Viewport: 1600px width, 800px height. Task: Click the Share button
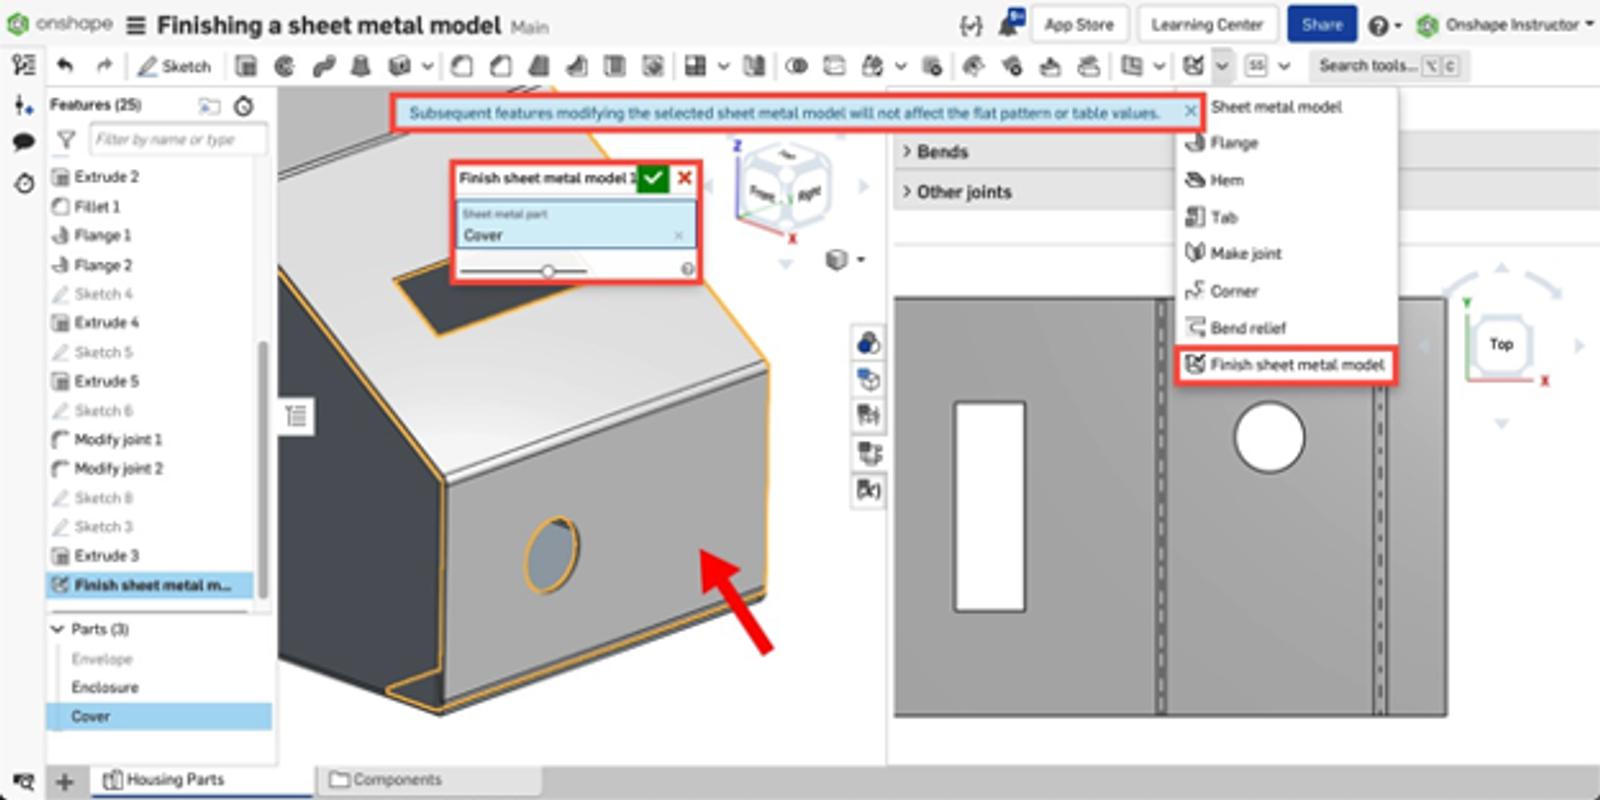click(1321, 25)
